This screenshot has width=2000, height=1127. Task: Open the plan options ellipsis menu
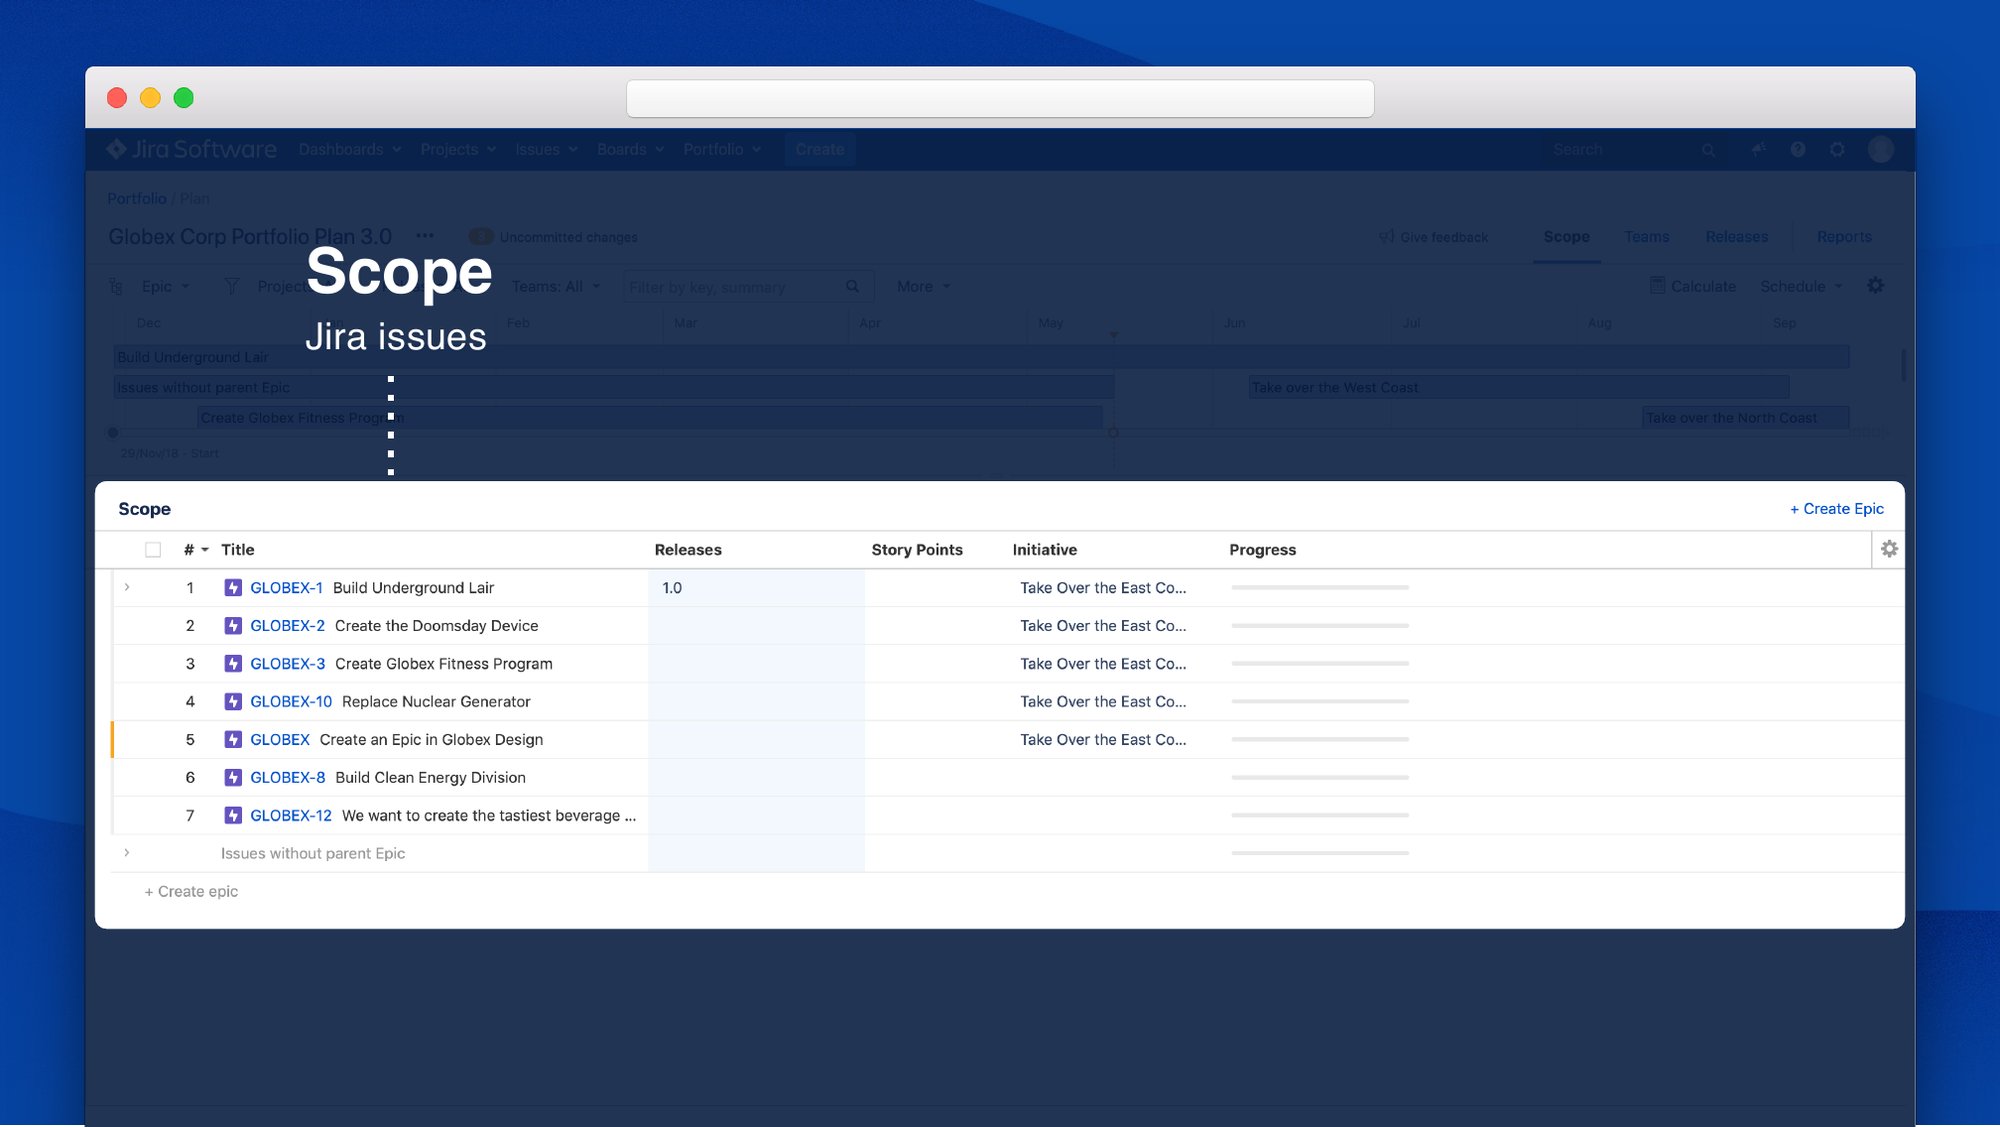pyautogui.click(x=425, y=236)
